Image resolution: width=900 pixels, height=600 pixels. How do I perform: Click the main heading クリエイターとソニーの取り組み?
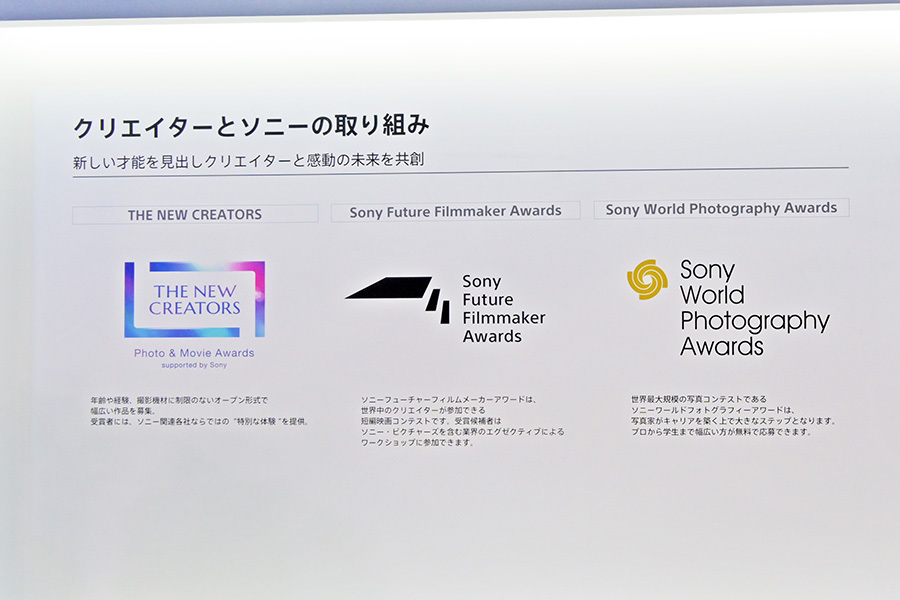coord(251,127)
